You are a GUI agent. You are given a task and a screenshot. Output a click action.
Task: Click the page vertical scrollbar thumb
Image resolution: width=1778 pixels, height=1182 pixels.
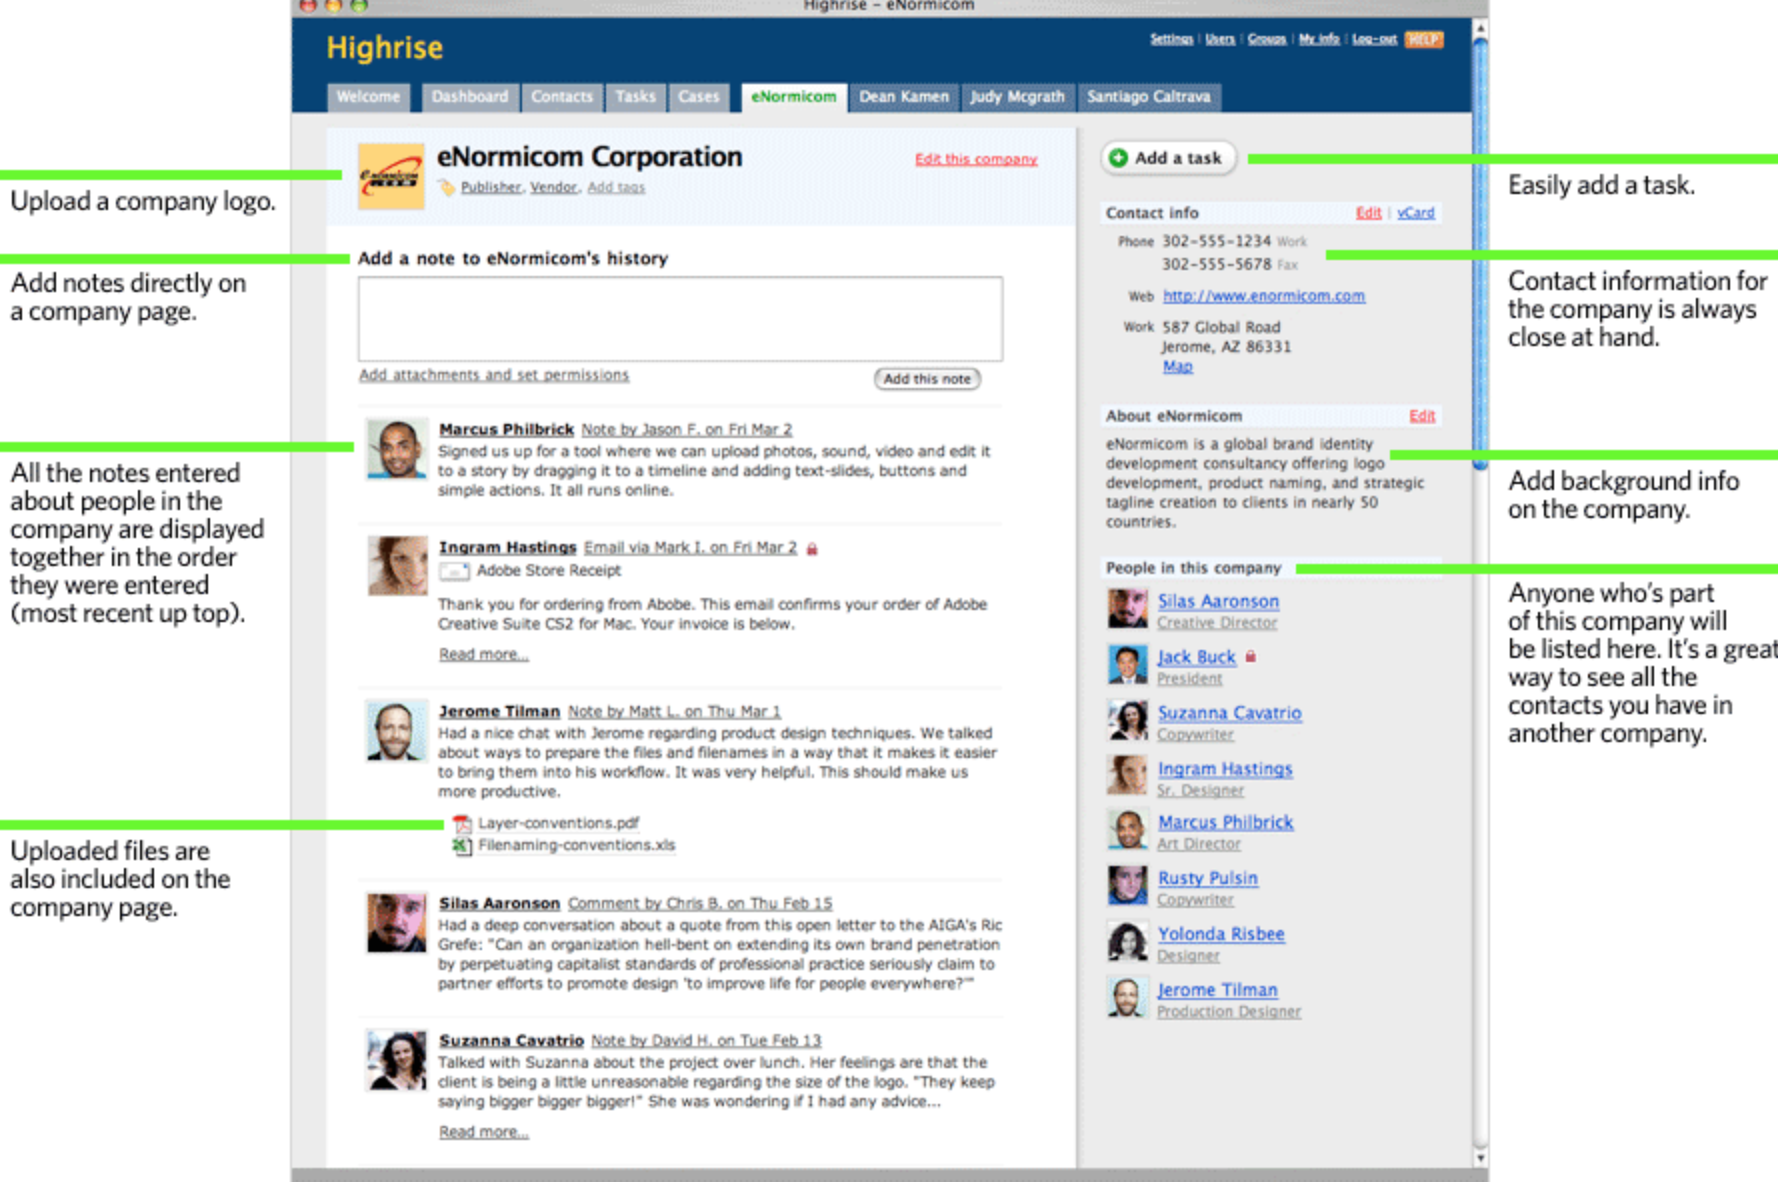tap(1480, 254)
